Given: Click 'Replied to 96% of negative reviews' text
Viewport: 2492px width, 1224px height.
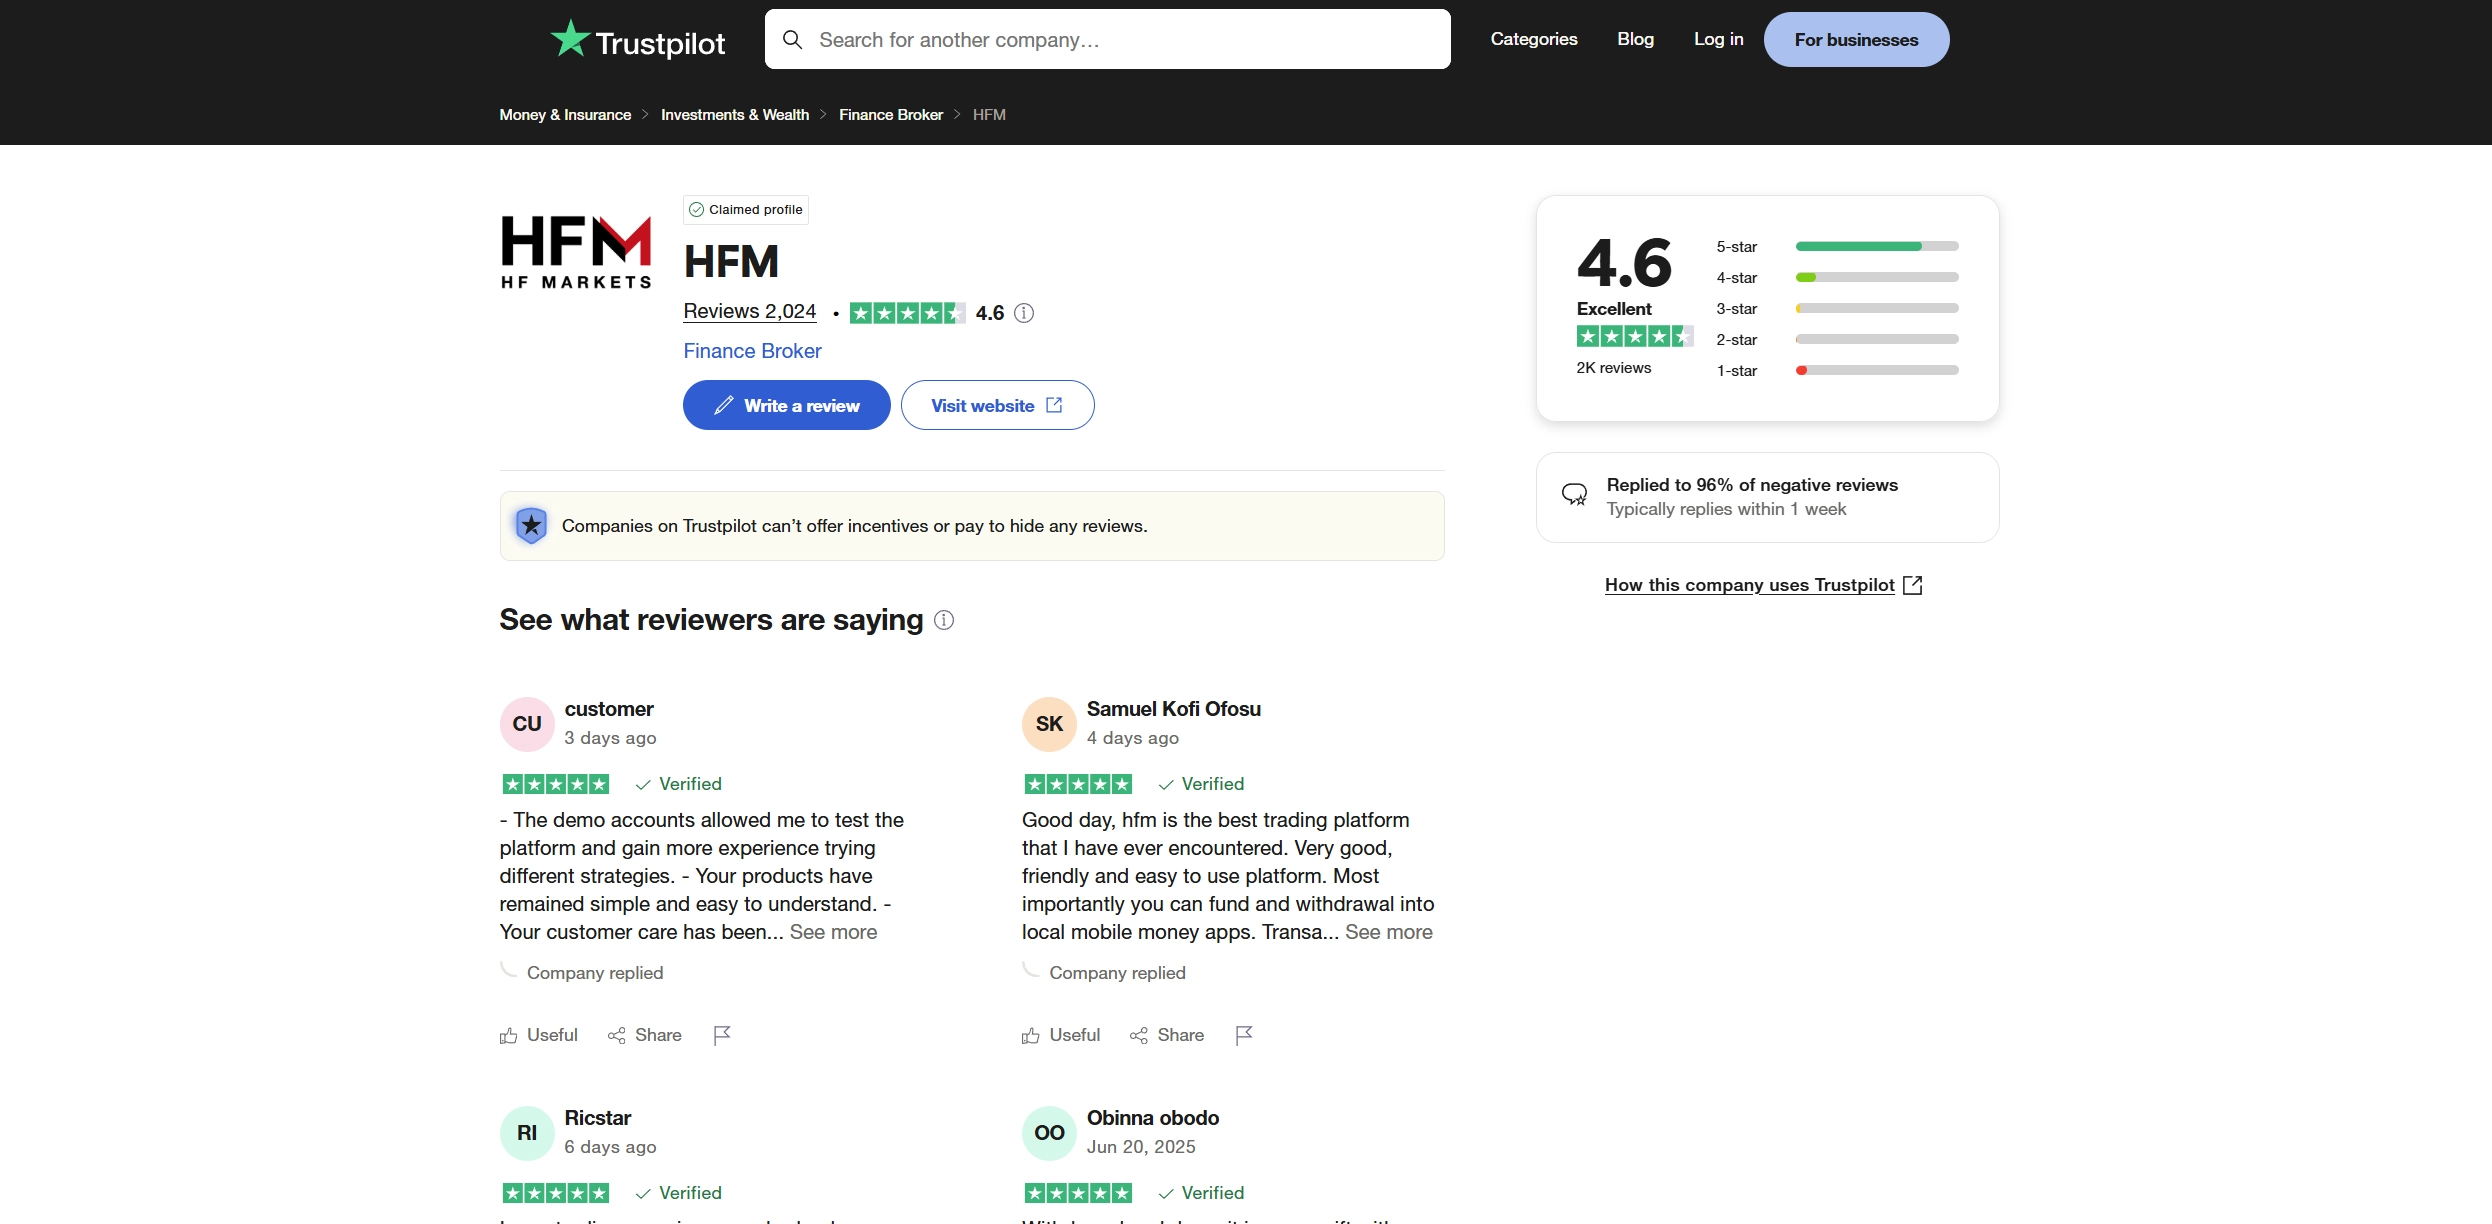Looking at the screenshot, I should point(1752,485).
